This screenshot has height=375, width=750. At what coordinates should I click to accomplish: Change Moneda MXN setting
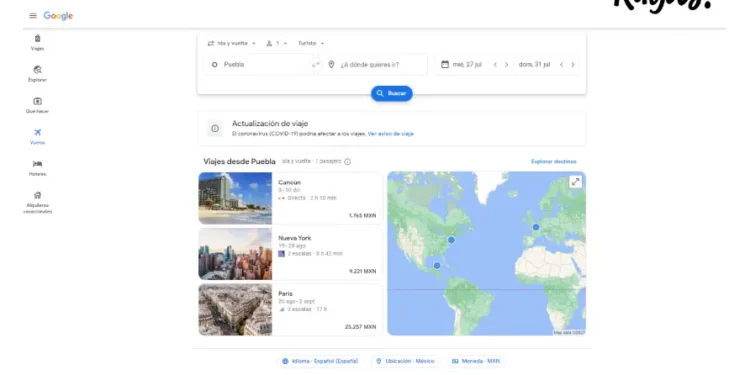click(x=476, y=361)
